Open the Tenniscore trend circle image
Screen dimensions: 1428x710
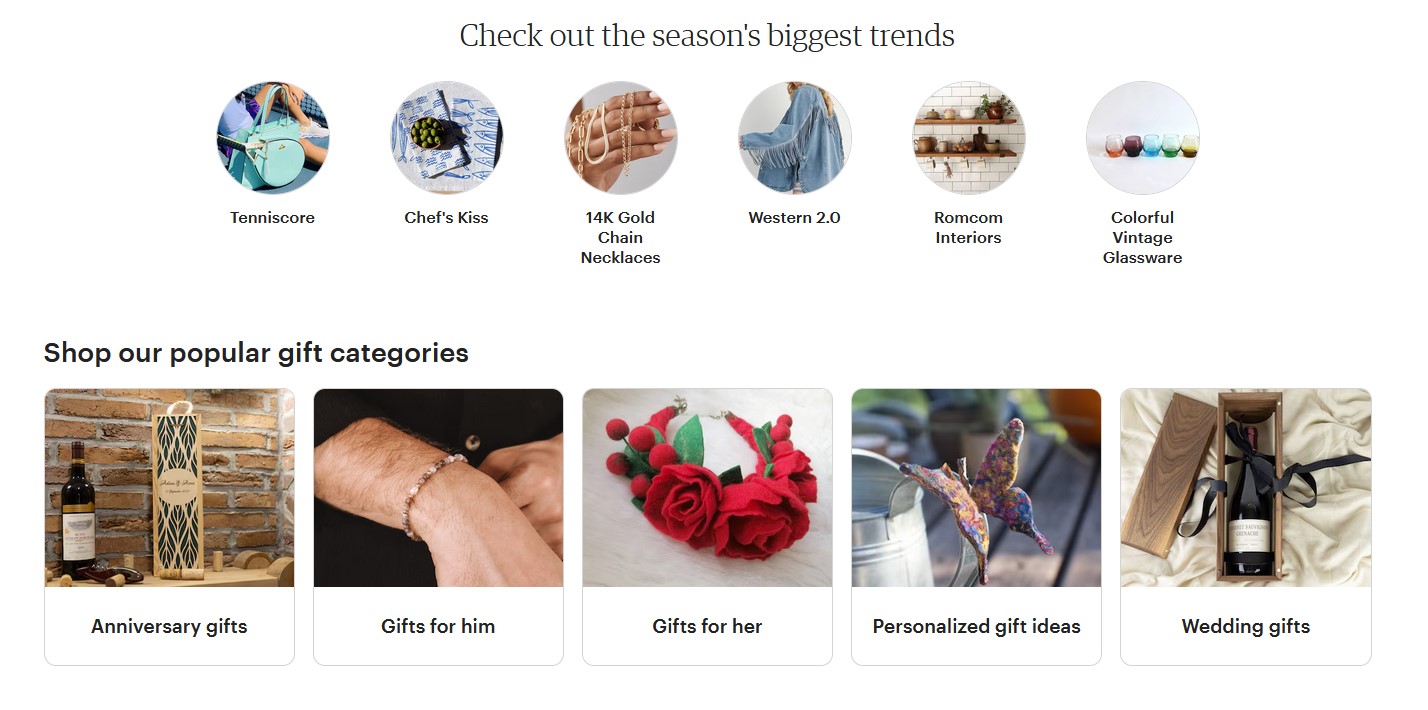click(x=273, y=138)
